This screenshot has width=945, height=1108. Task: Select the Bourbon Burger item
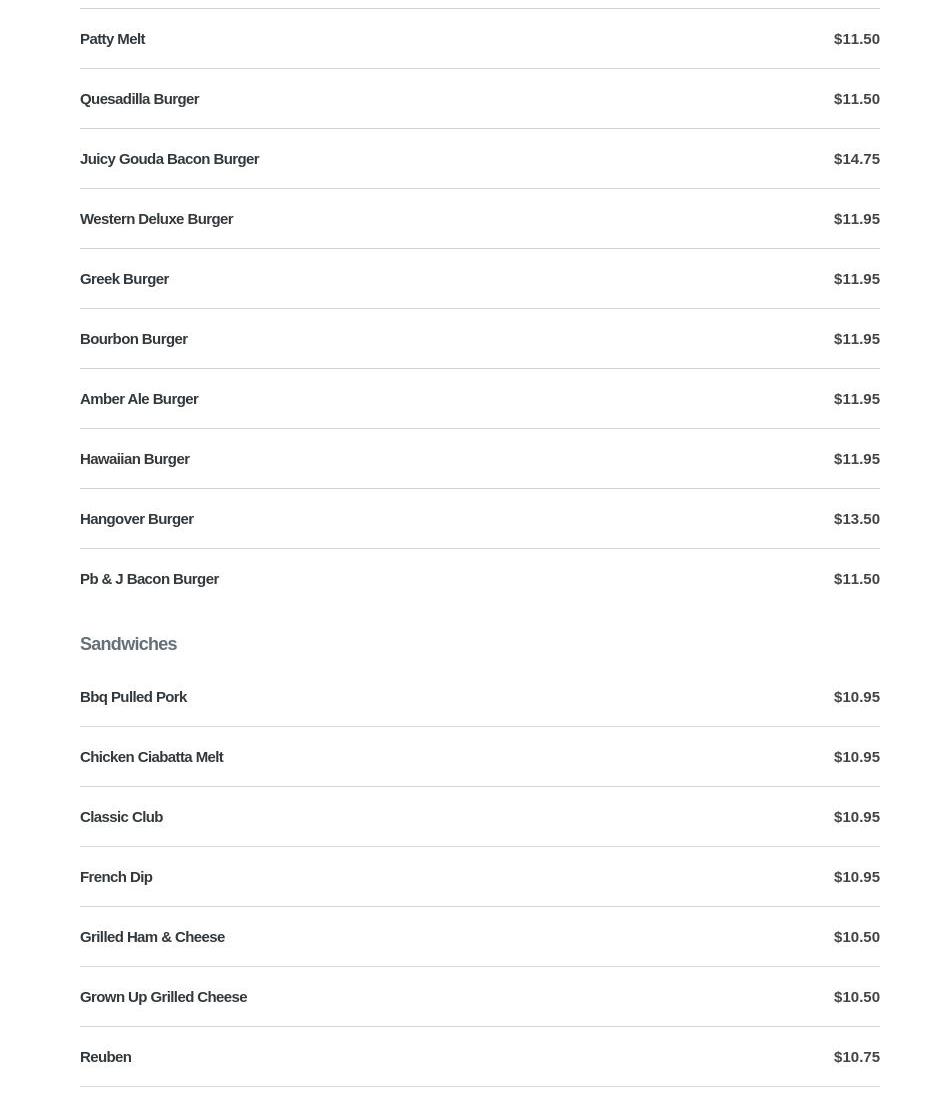pyautogui.click(x=133, y=339)
